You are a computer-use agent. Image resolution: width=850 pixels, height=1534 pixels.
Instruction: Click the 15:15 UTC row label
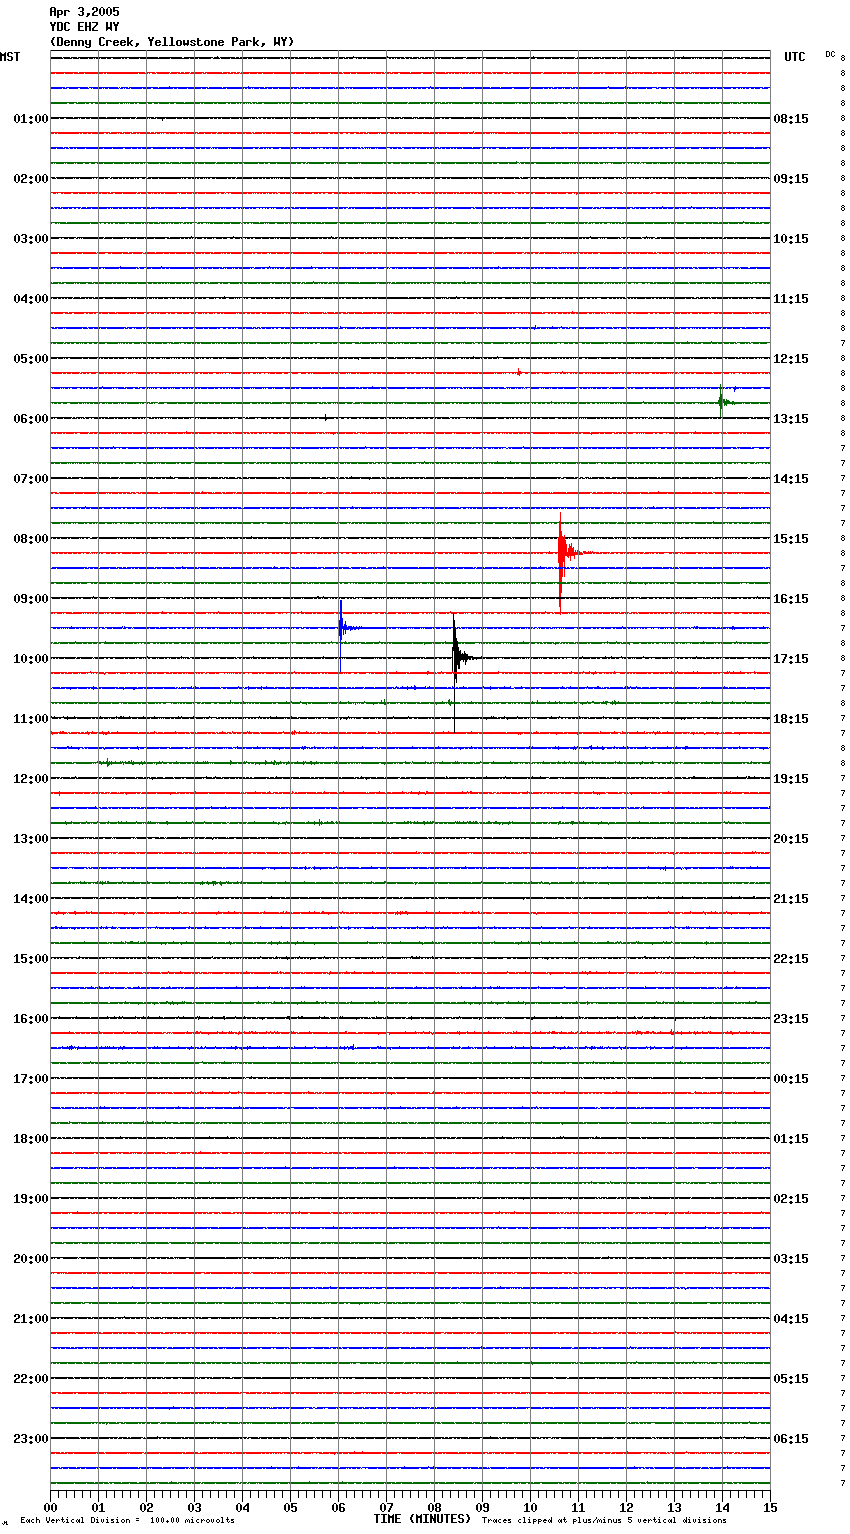coord(791,539)
